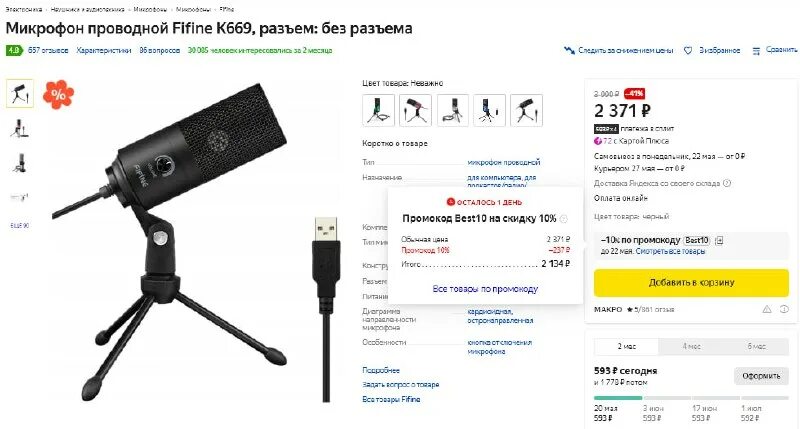Open promo code info icon in popup
The image size is (800, 429).
564,219
